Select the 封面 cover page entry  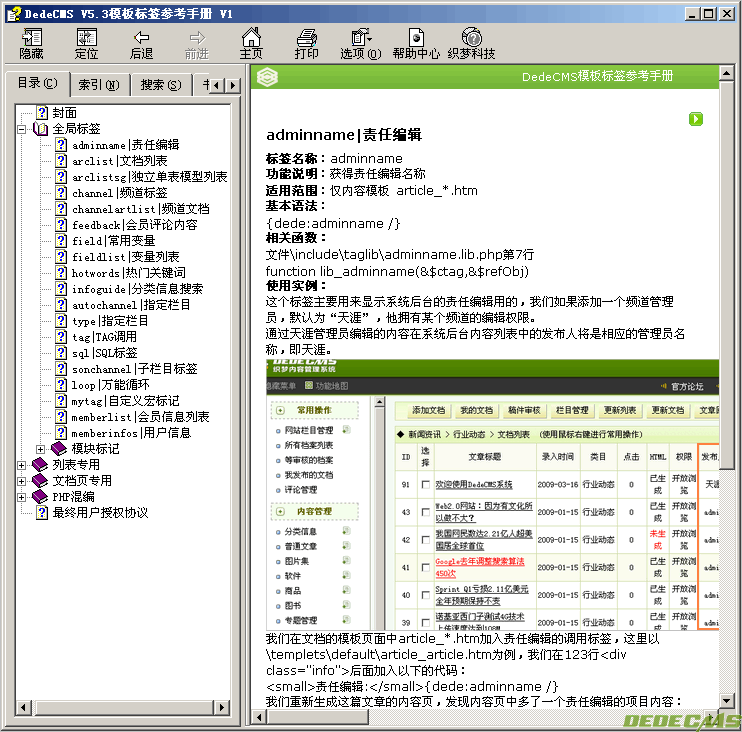(x=64, y=113)
